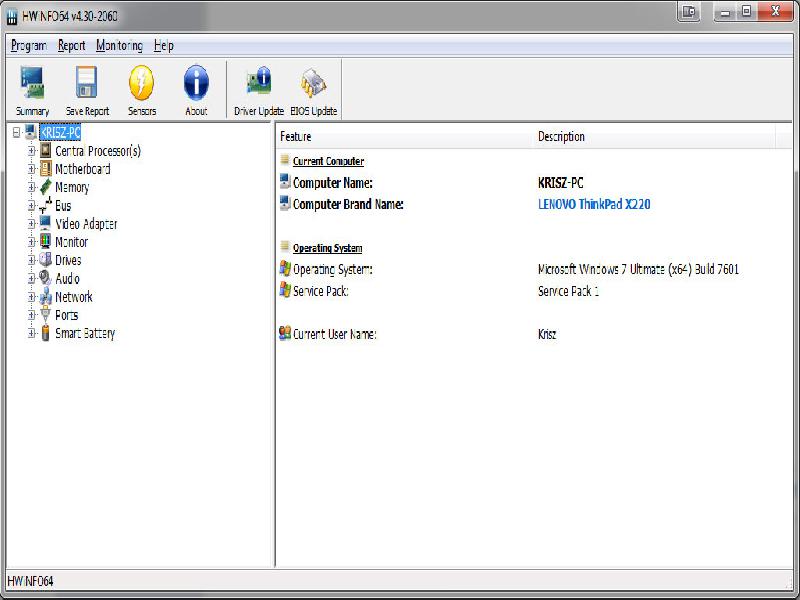The width and height of the screenshot is (800, 600).
Task: Select the Krisz user name value
Action: [547, 334]
